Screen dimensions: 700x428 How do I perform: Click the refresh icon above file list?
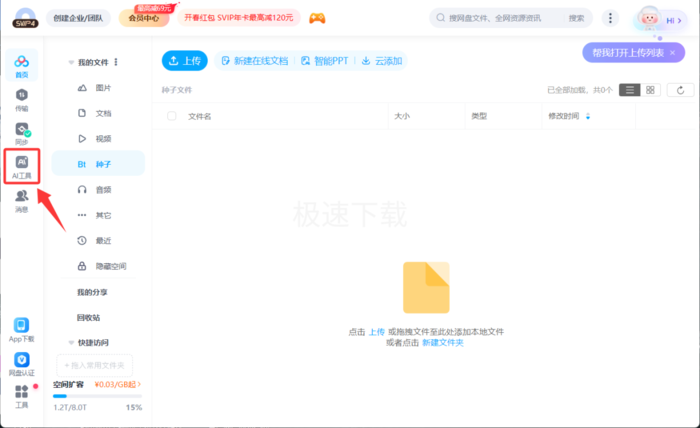tap(680, 90)
